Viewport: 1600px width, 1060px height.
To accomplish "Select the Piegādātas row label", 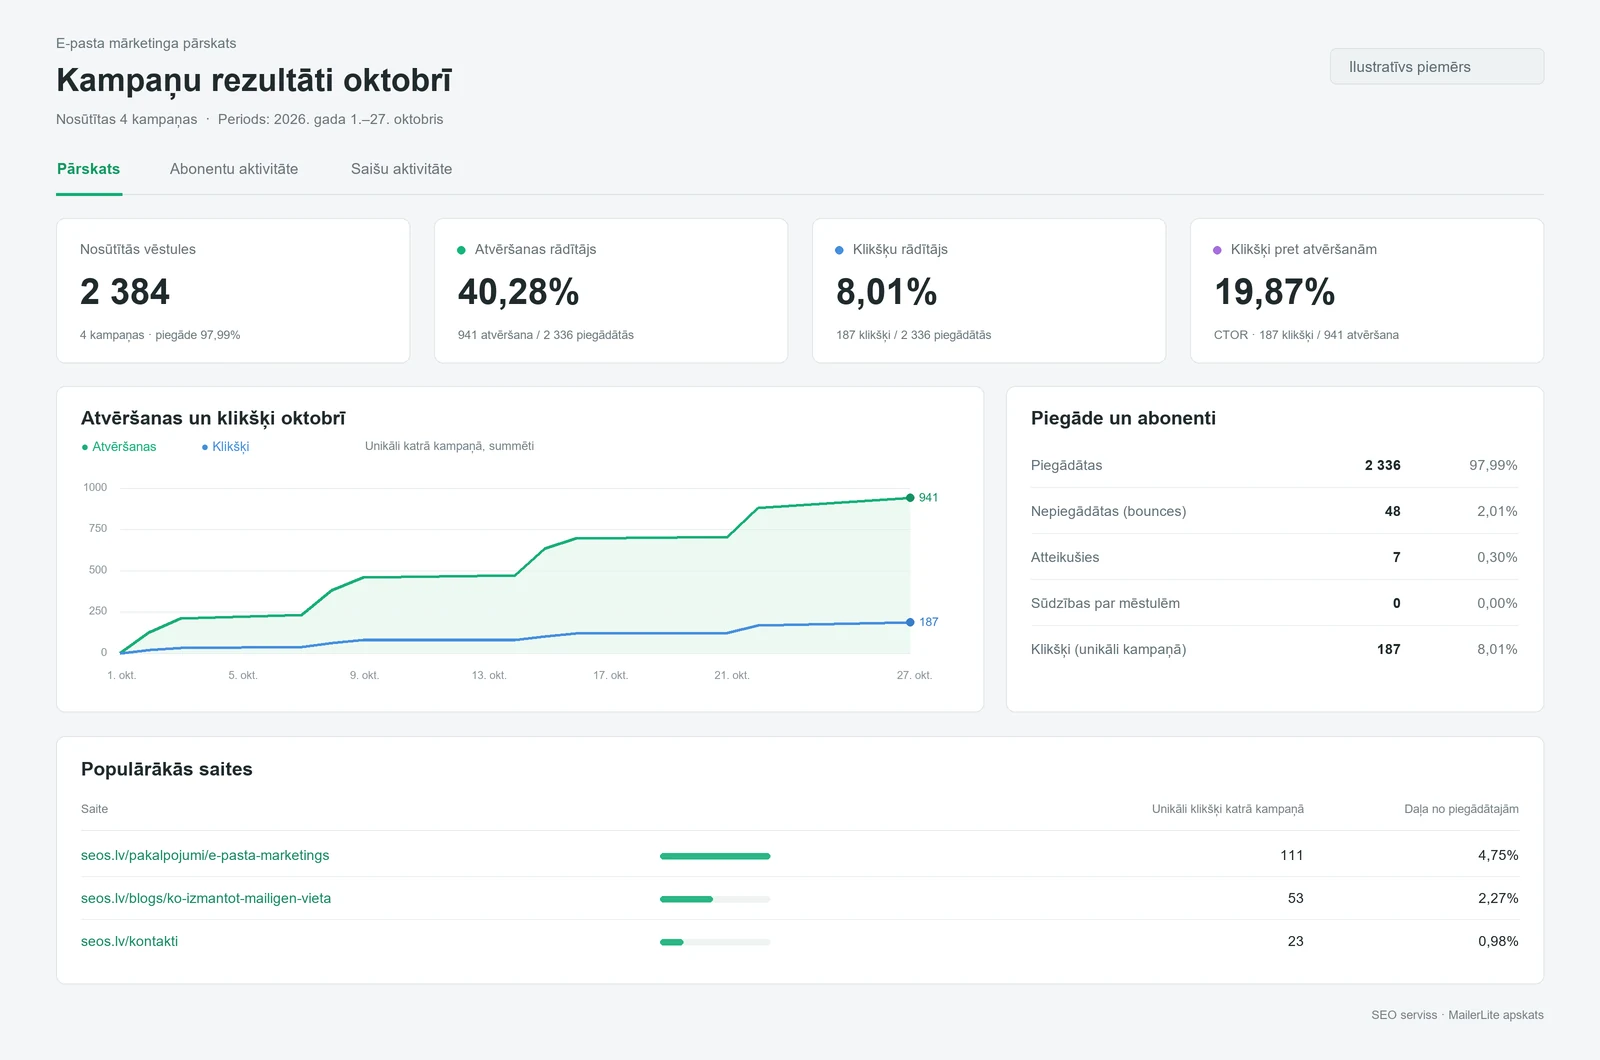I will click(1067, 465).
